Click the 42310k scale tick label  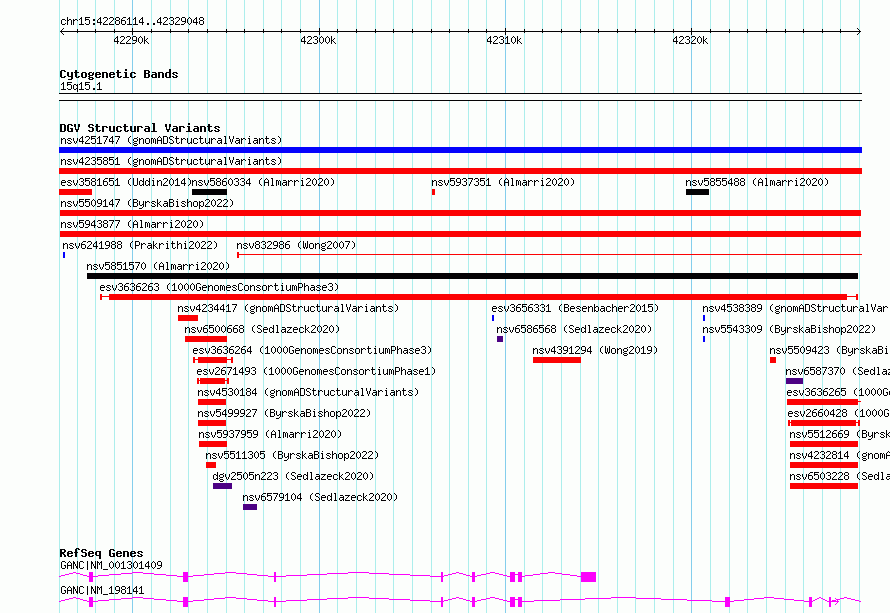504,40
